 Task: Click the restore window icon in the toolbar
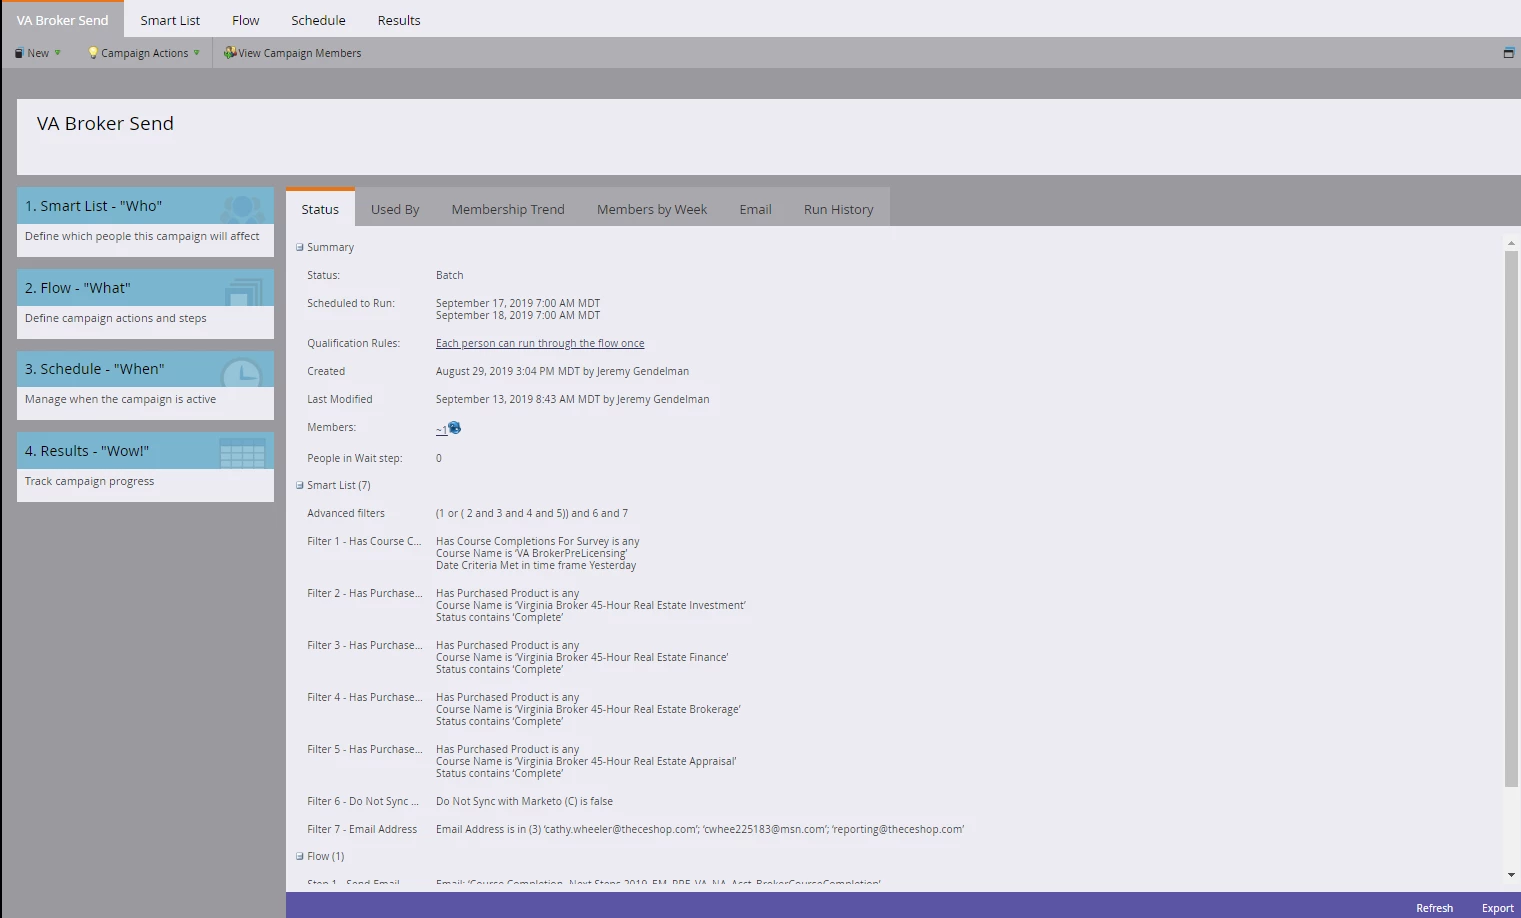(1509, 53)
